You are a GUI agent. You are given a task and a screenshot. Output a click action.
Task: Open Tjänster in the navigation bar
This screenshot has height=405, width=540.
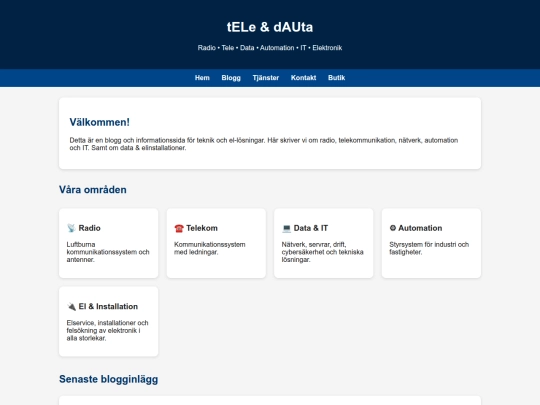(266, 78)
